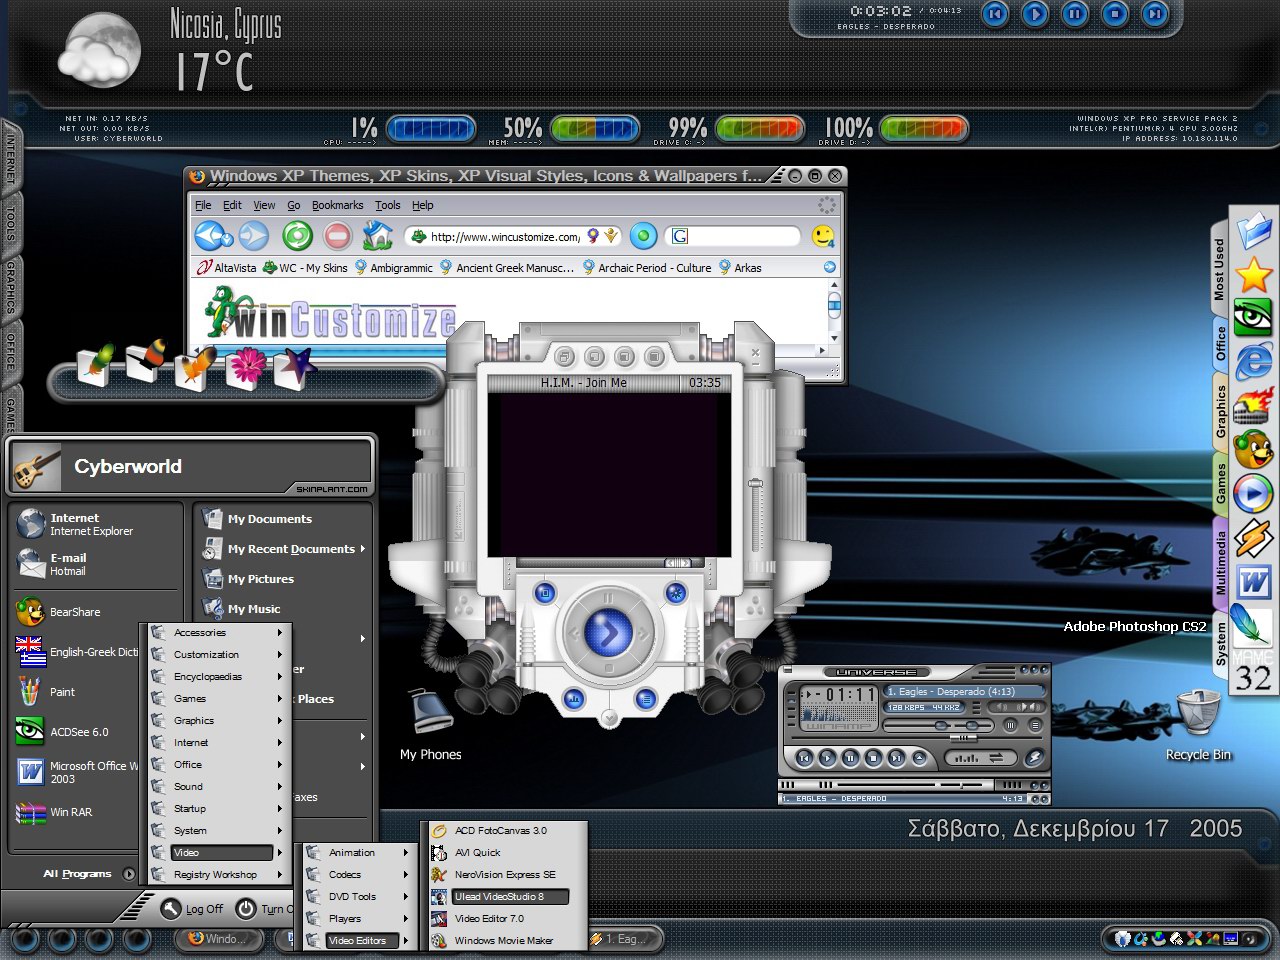
Task: Expand the Graphics program folder
Action: (216, 720)
